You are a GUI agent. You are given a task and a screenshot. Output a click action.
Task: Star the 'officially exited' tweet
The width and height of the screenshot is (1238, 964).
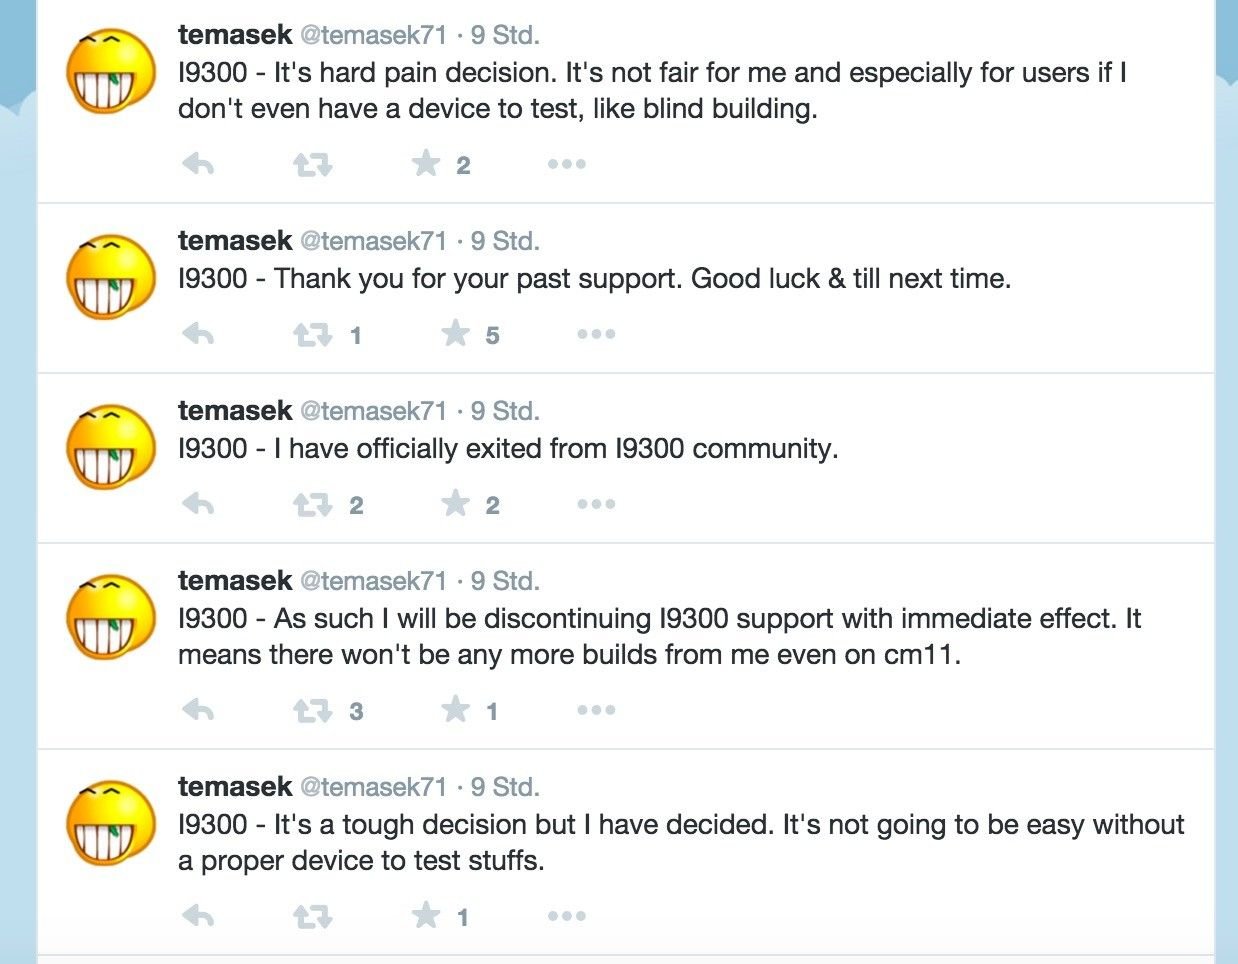pos(455,503)
